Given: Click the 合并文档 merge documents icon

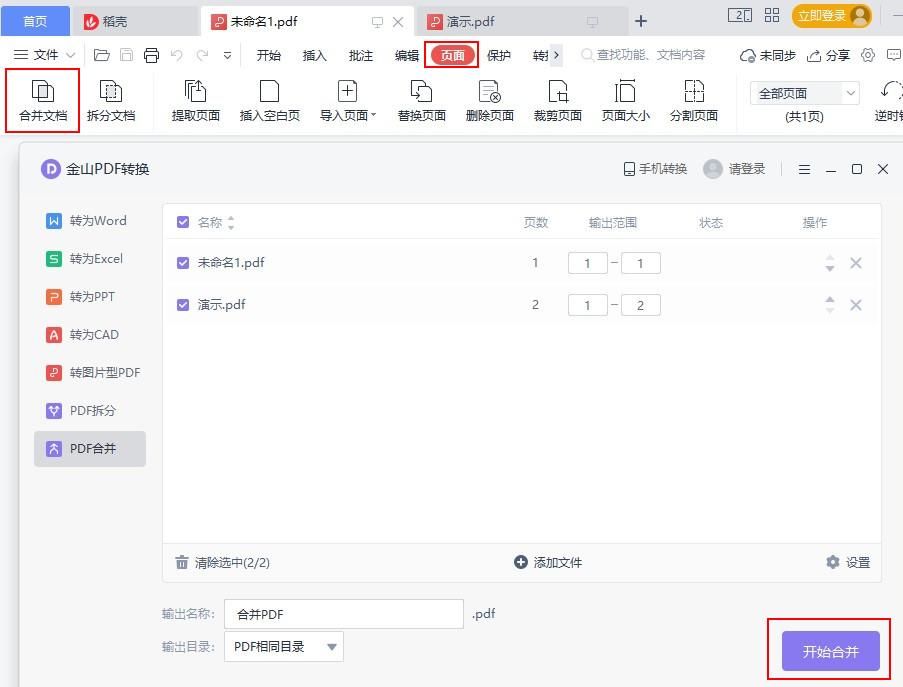Looking at the screenshot, I should click(x=42, y=92).
